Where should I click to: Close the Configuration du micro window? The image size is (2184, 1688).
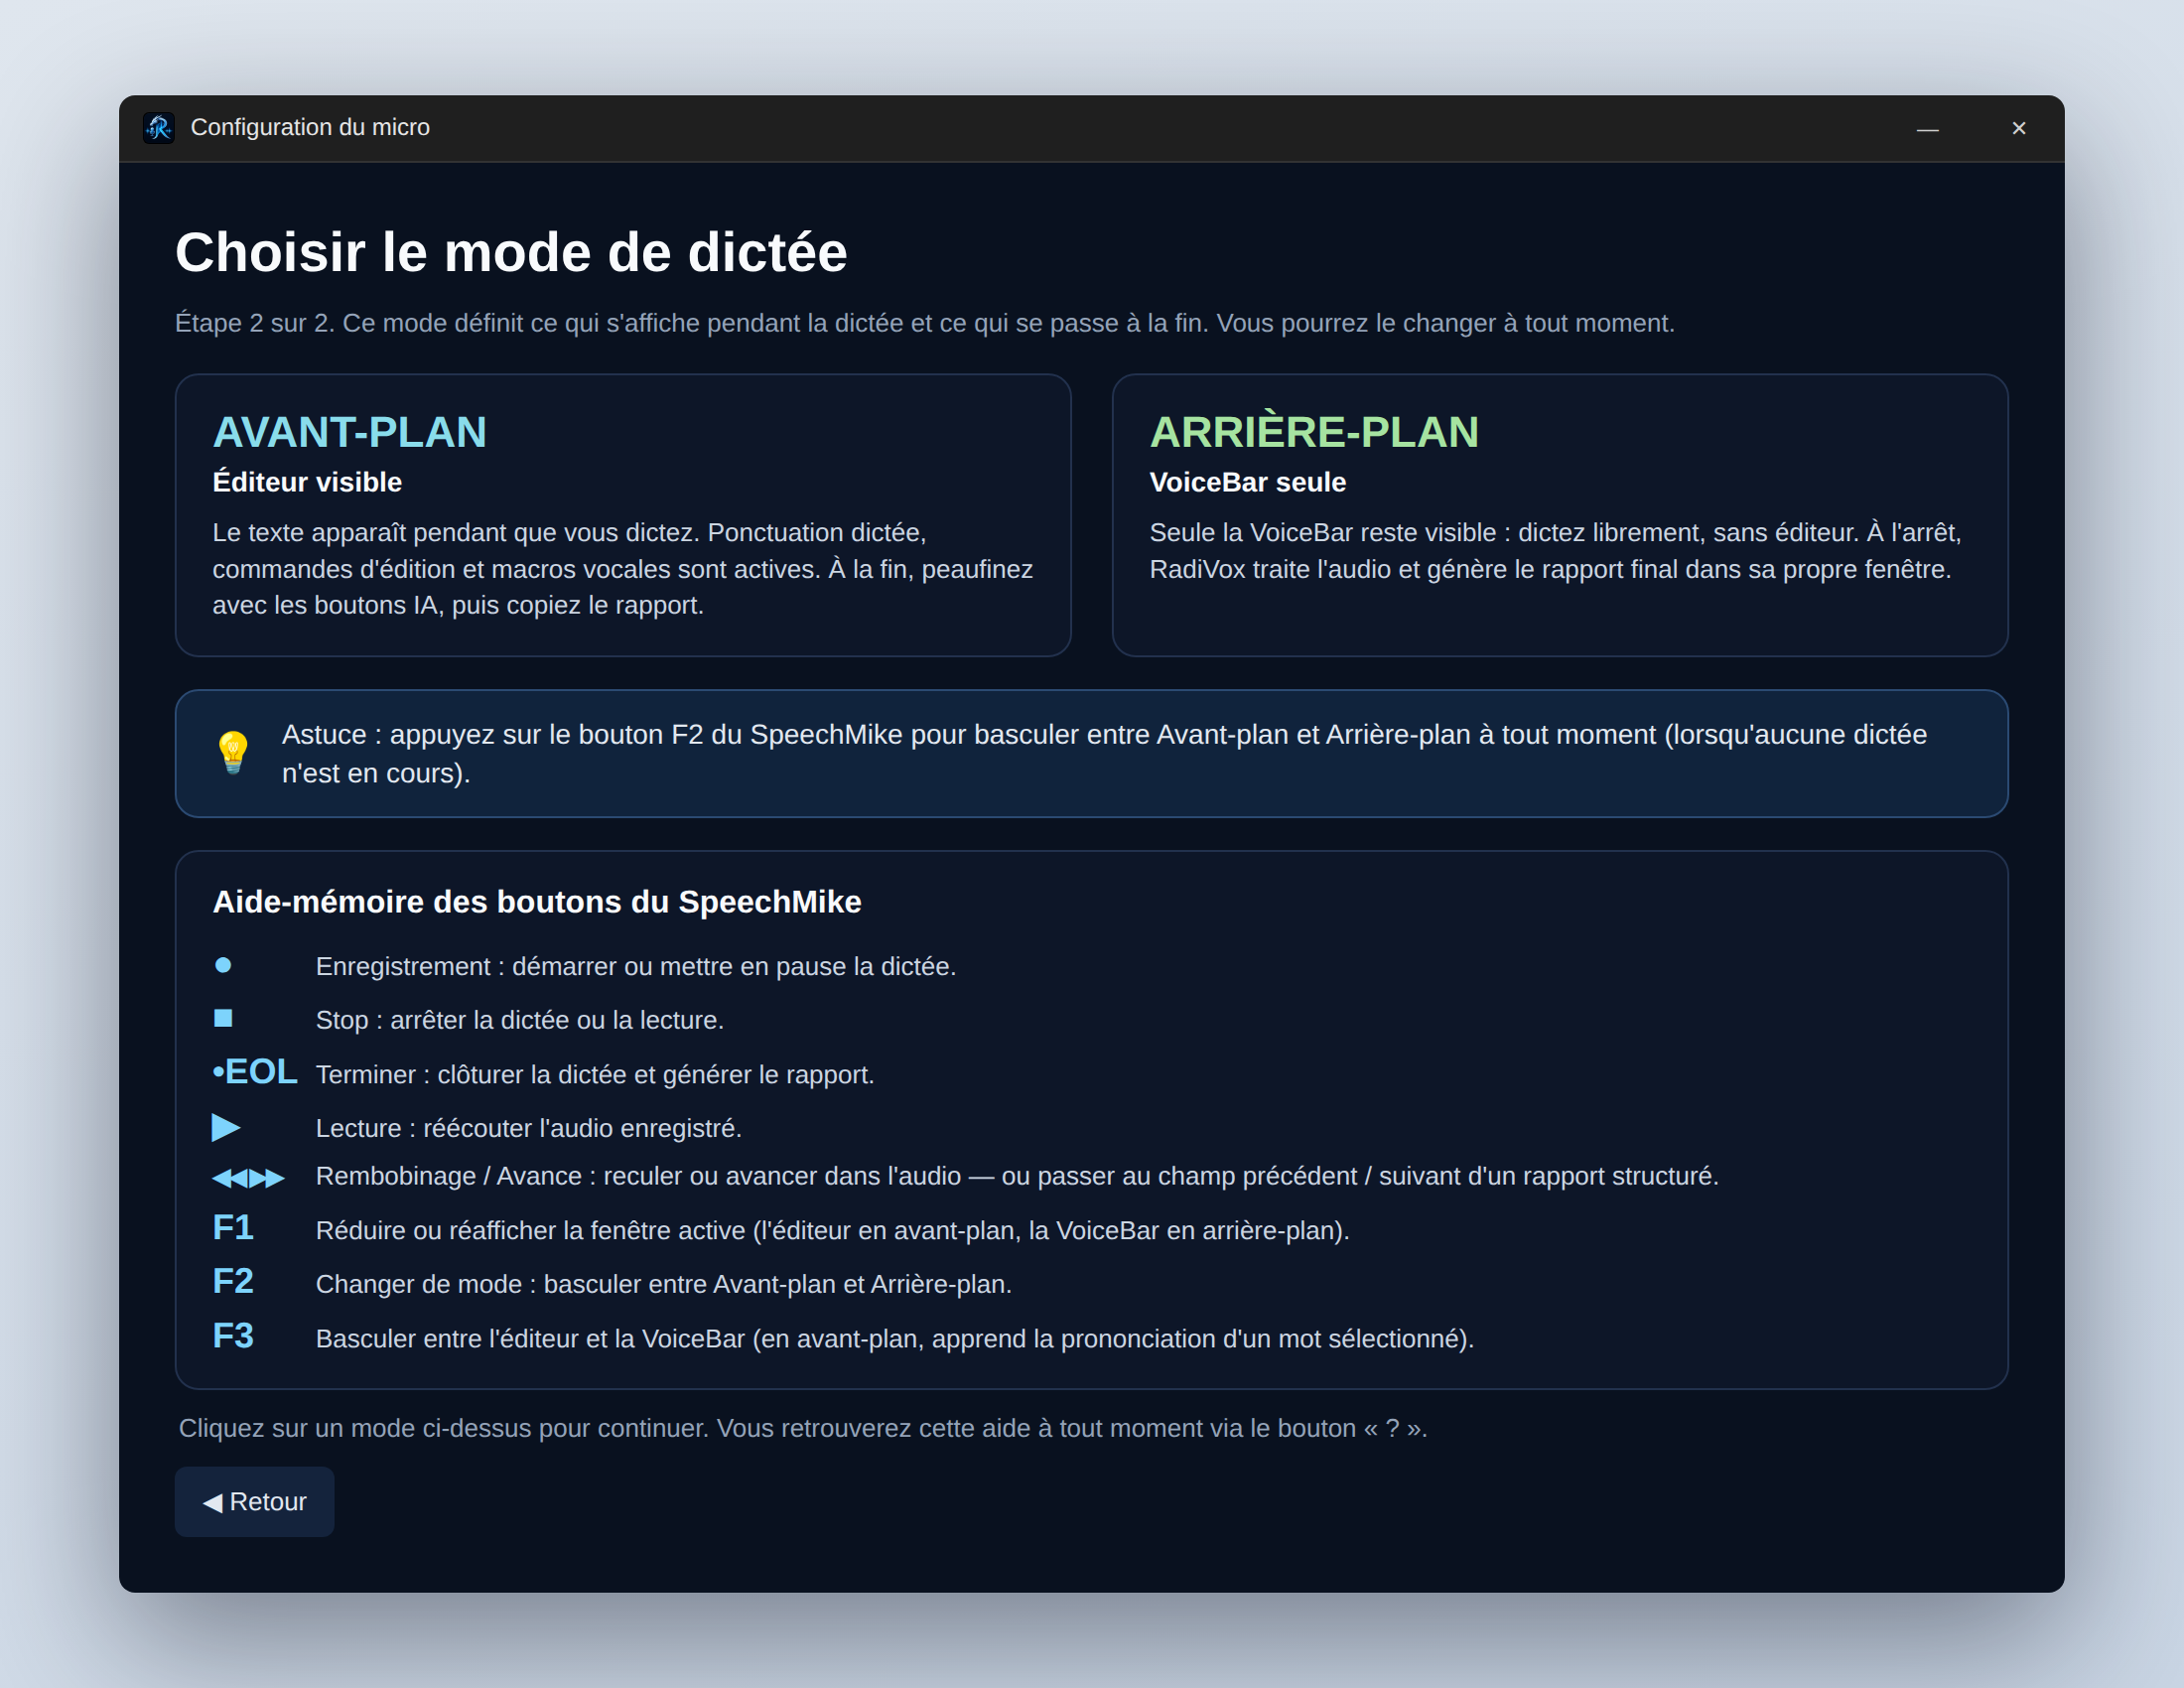2018,128
